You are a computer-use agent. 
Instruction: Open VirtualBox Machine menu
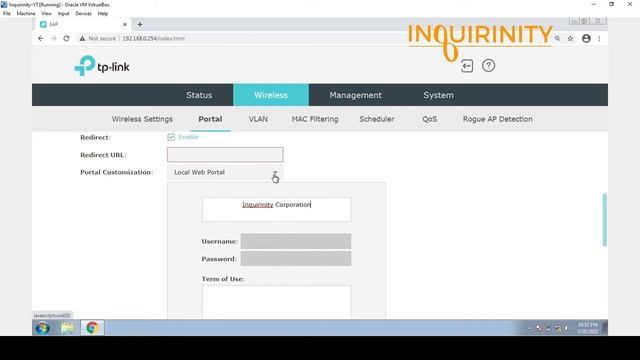(26, 13)
